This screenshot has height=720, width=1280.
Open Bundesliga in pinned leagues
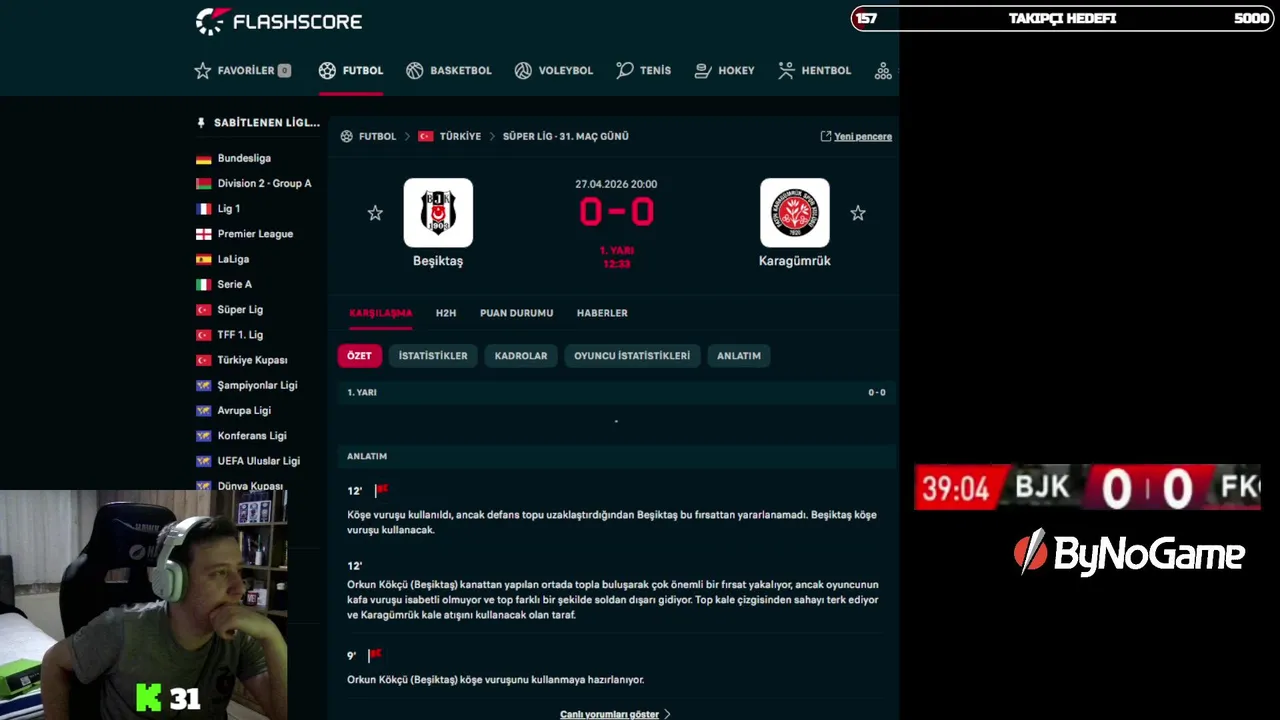click(244, 158)
